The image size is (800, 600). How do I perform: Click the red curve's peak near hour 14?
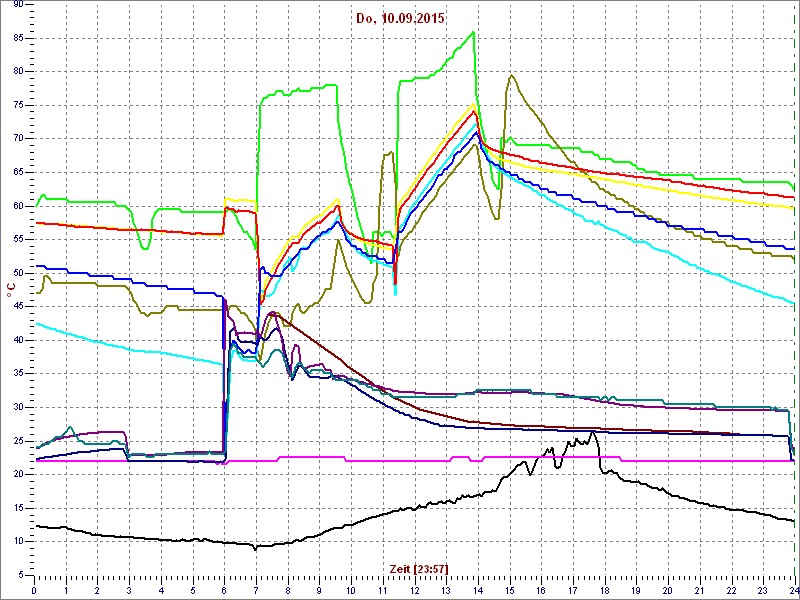click(x=475, y=110)
